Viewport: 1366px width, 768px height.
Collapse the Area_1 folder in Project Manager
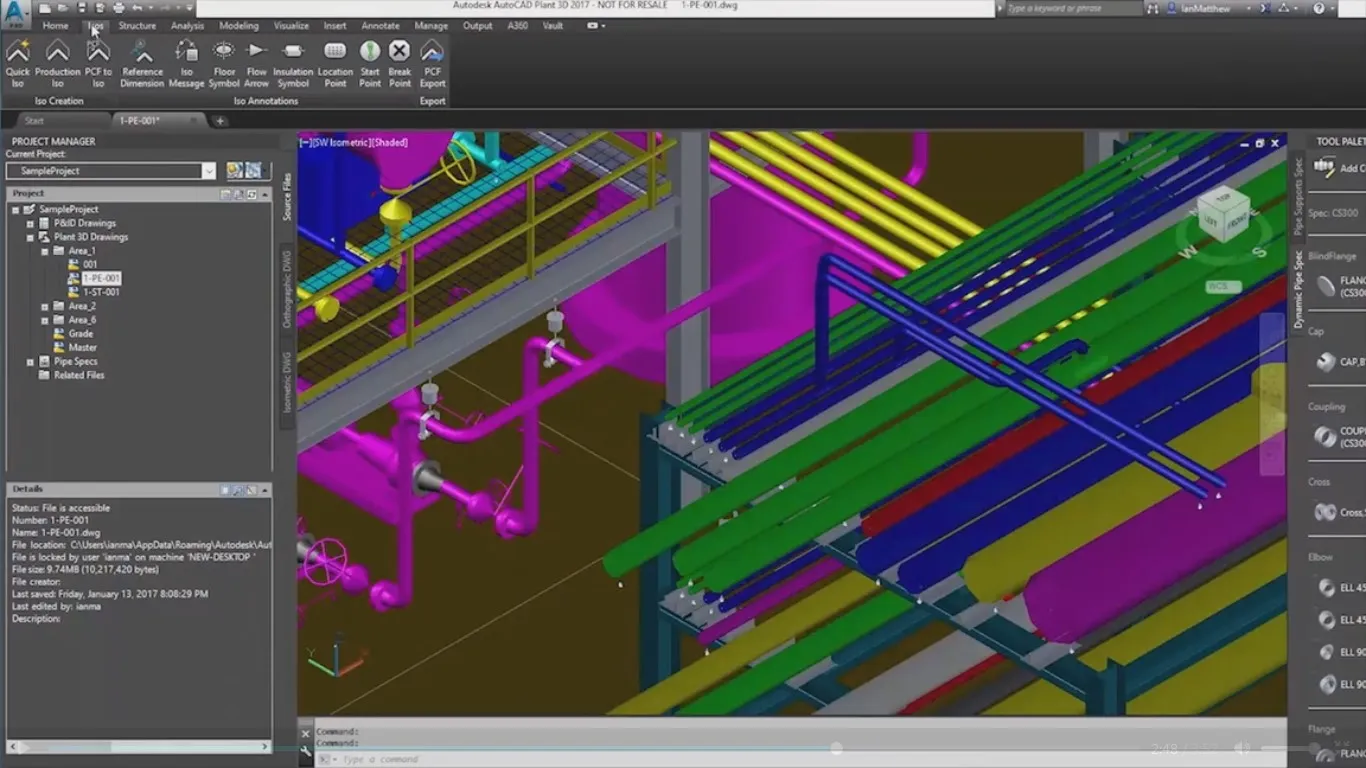(x=46, y=250)
